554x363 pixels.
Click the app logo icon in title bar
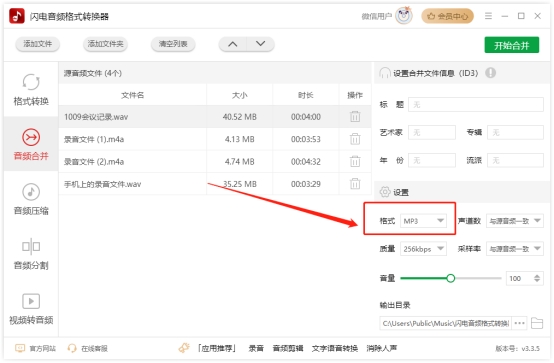[17, 16]
